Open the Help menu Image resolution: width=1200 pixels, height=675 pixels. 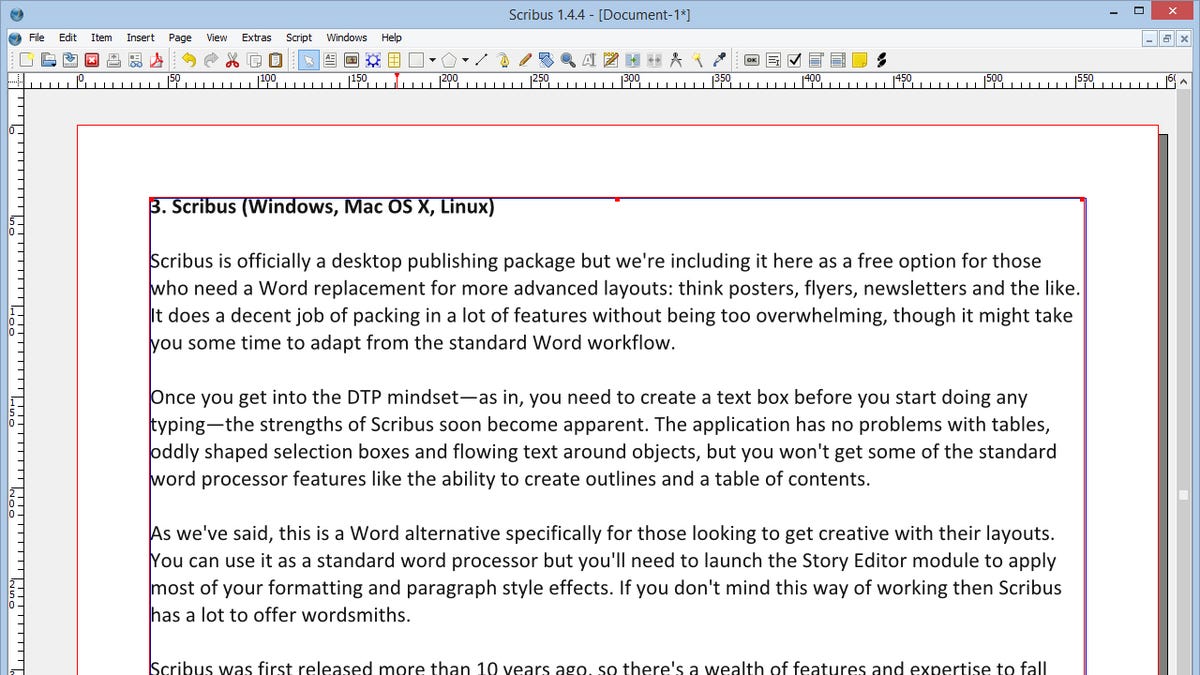pos(391,38)
